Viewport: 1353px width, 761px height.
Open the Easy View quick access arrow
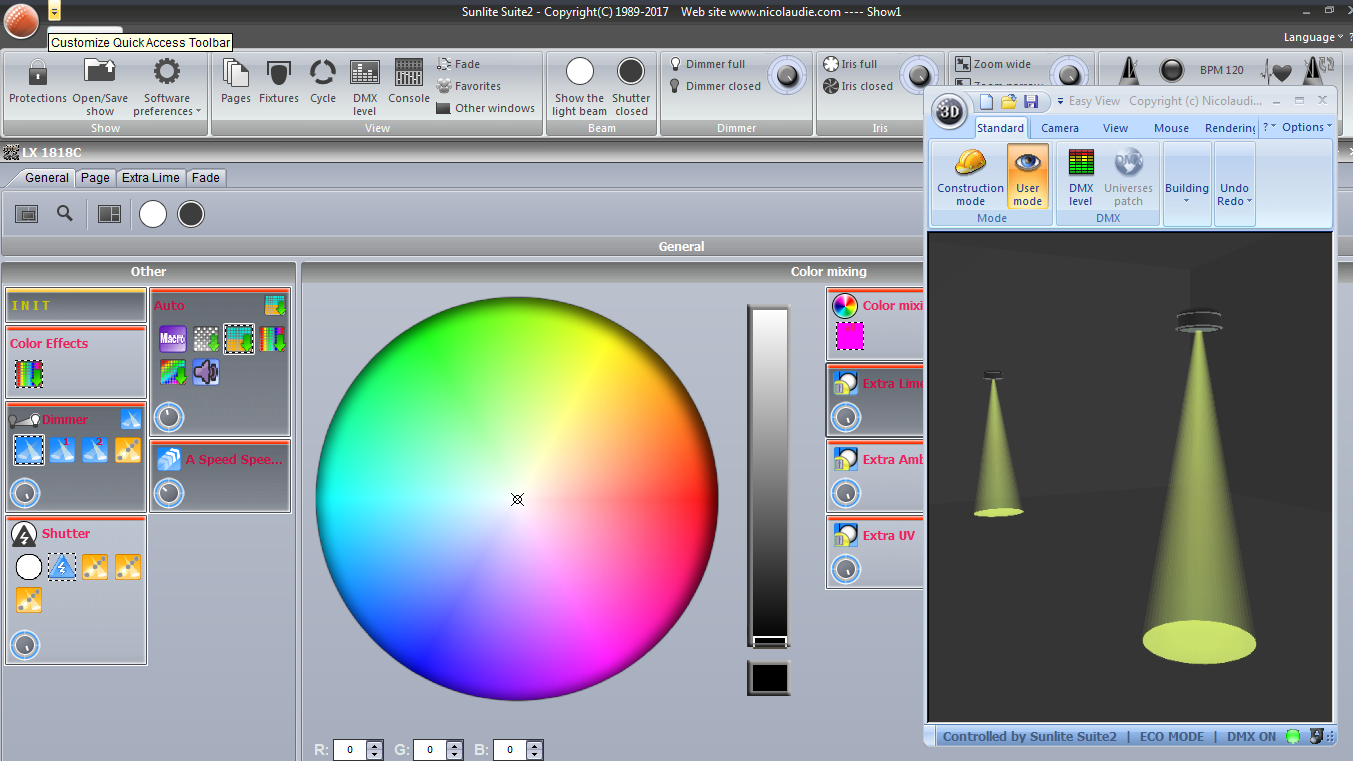click(x=1059, y=101)
